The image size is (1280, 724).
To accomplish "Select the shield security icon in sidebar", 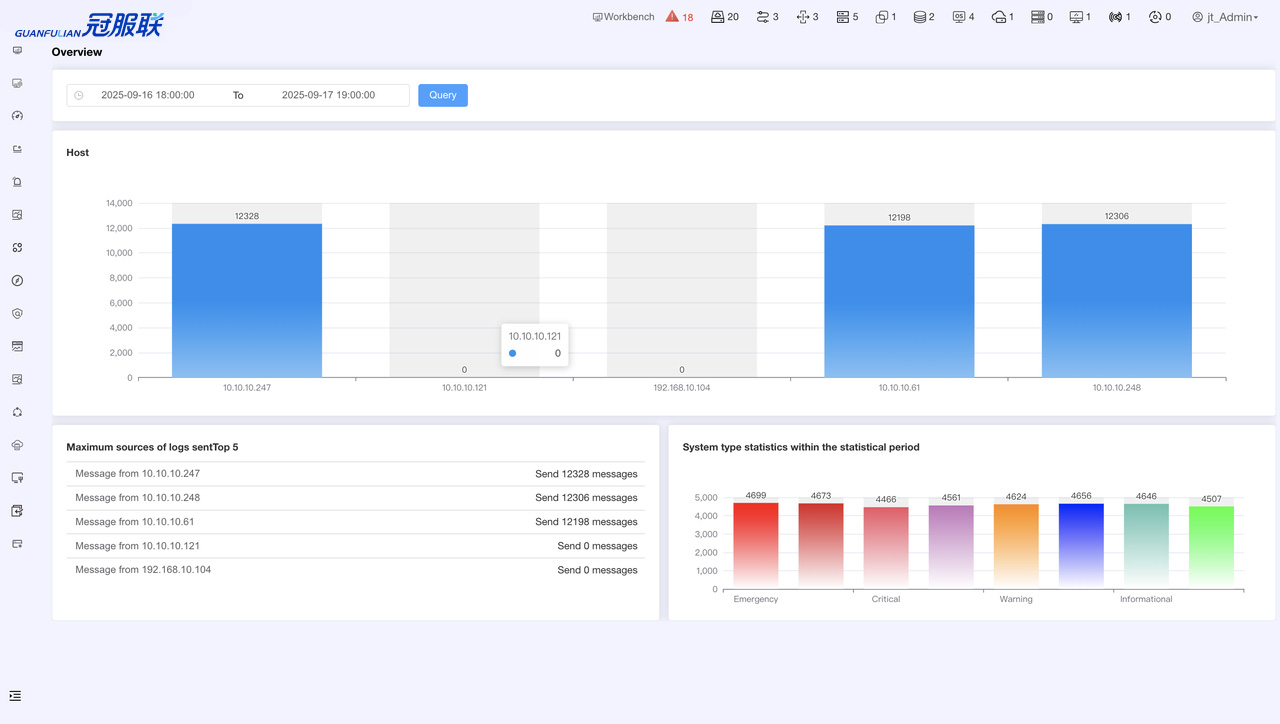I will tap(17, 314).
